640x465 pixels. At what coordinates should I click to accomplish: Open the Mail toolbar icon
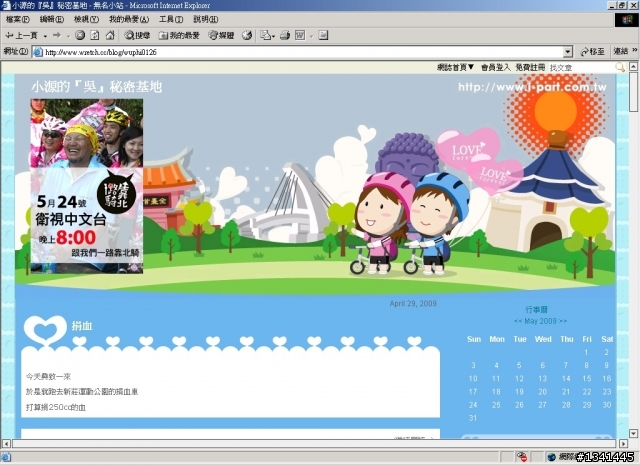(x=267, y=36)
